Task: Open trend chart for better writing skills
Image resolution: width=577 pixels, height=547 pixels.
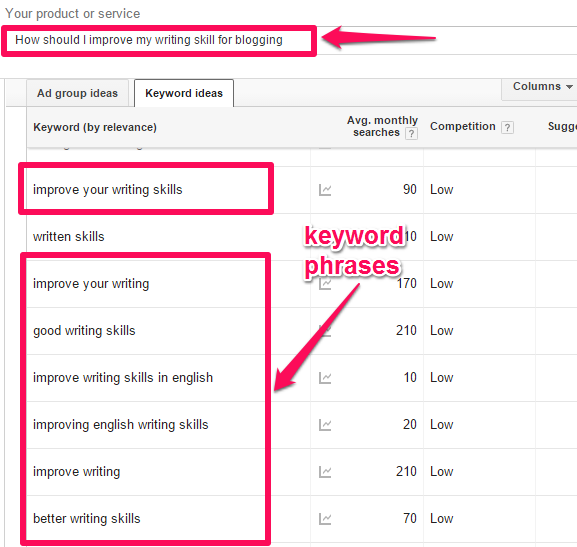Action: (325, 519)
